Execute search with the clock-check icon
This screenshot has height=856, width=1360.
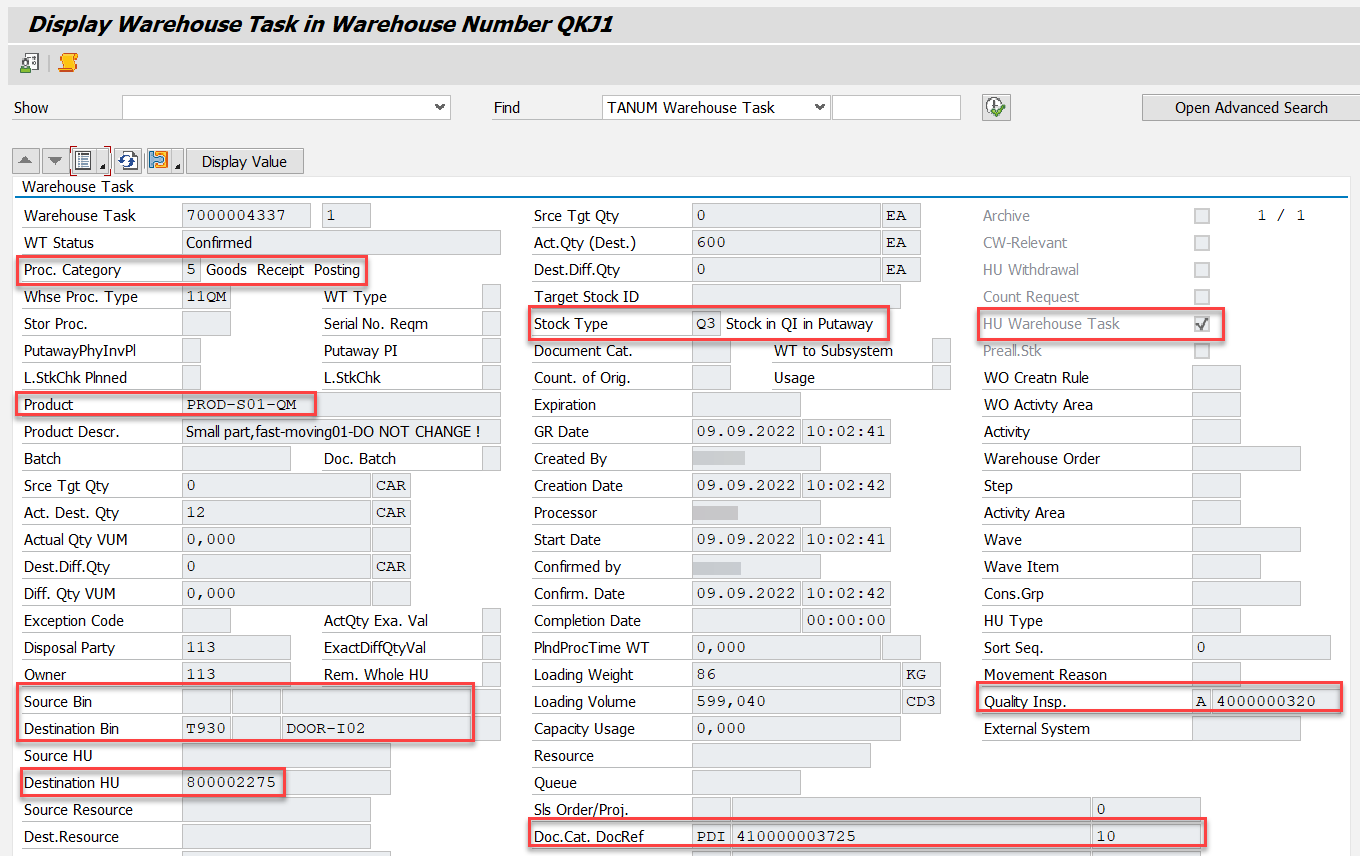(995, 107)
